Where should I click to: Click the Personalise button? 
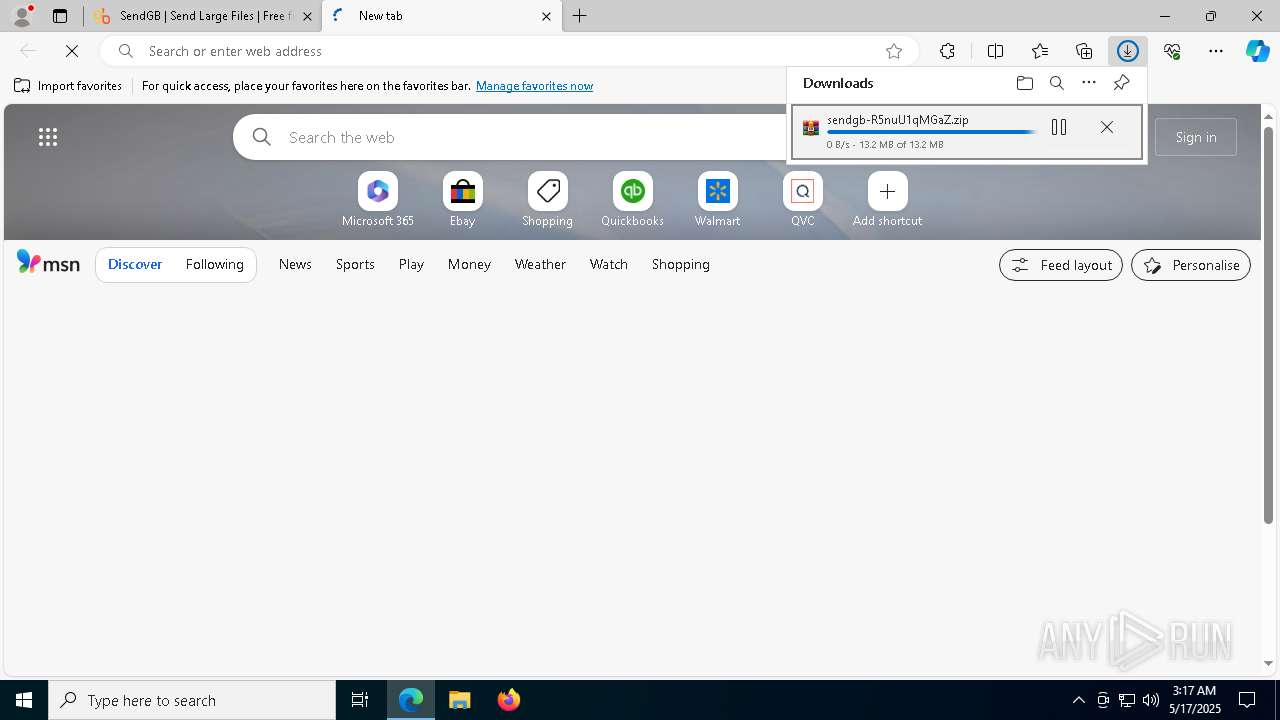click(1191, 265)
